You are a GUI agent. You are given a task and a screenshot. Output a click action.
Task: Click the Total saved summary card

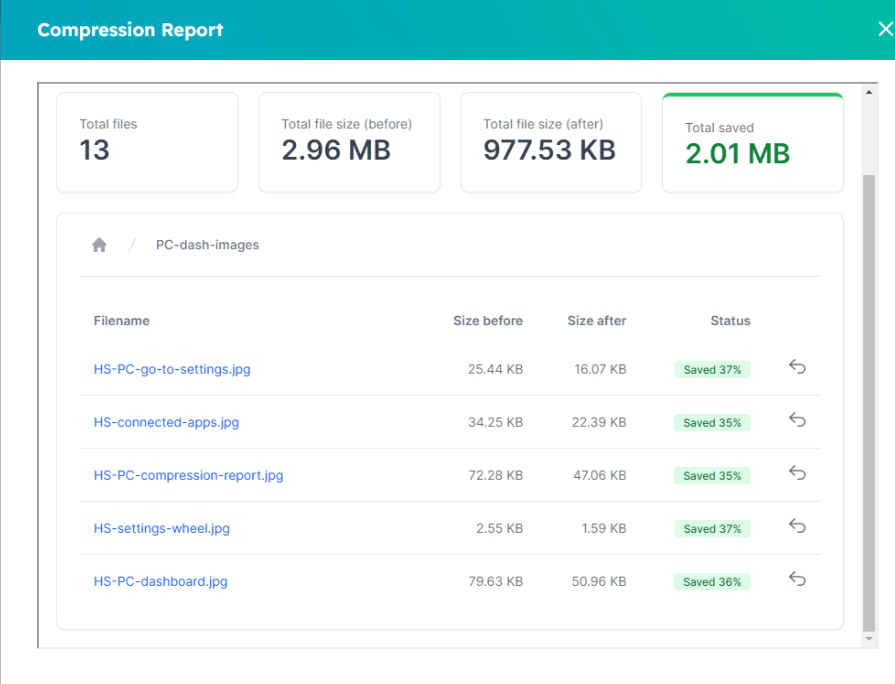(x=752, y=143)
